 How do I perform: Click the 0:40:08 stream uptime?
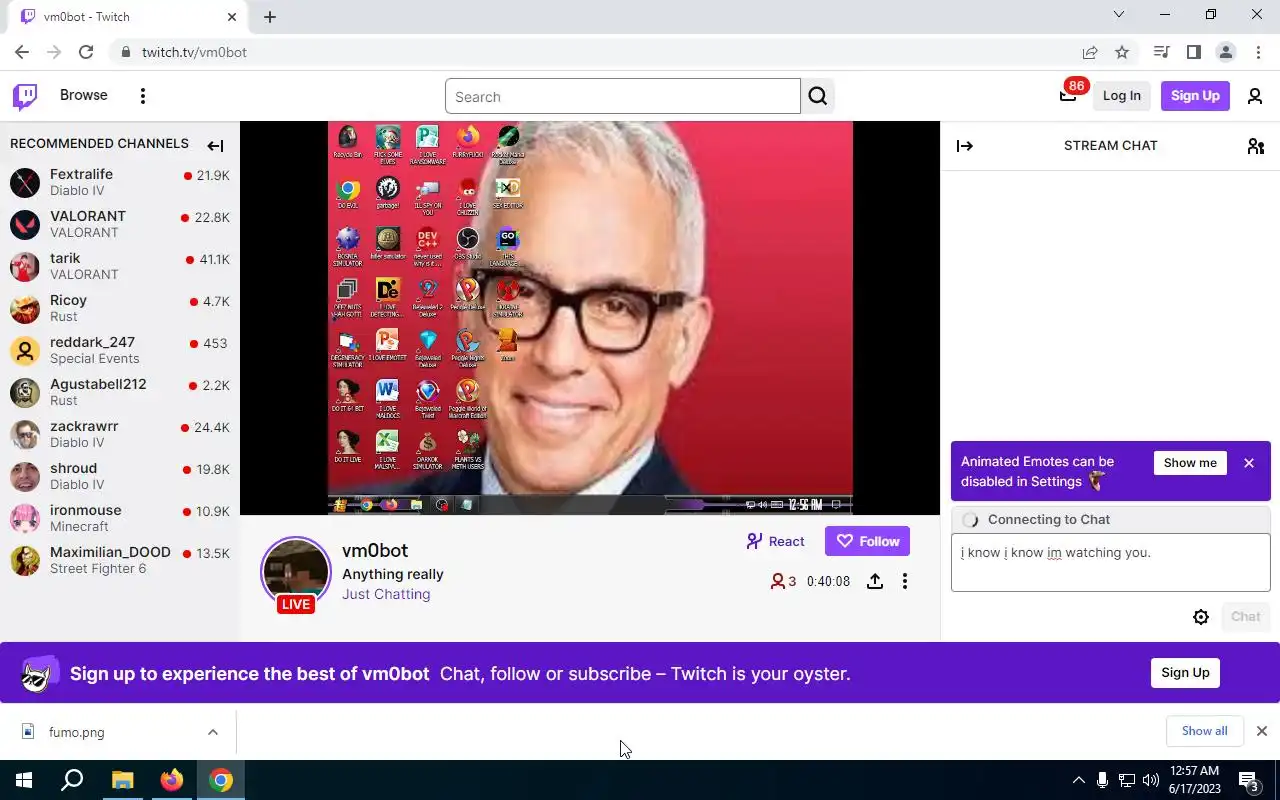click(x=828, y=581)
